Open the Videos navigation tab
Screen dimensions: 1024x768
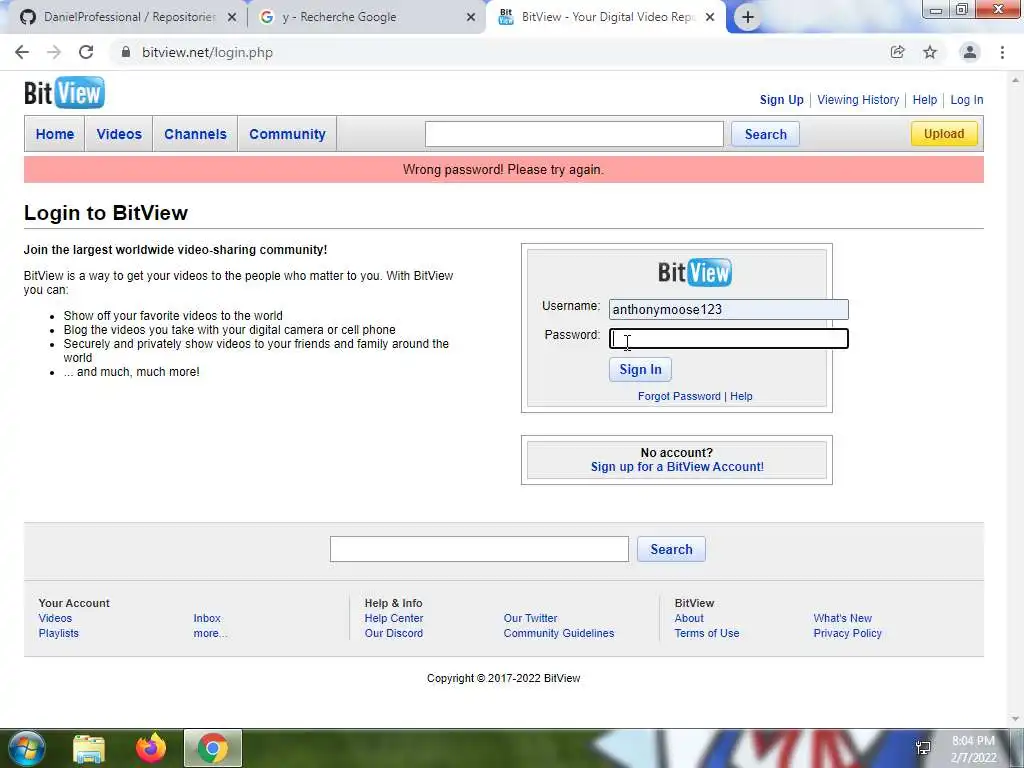click(119, 134)
